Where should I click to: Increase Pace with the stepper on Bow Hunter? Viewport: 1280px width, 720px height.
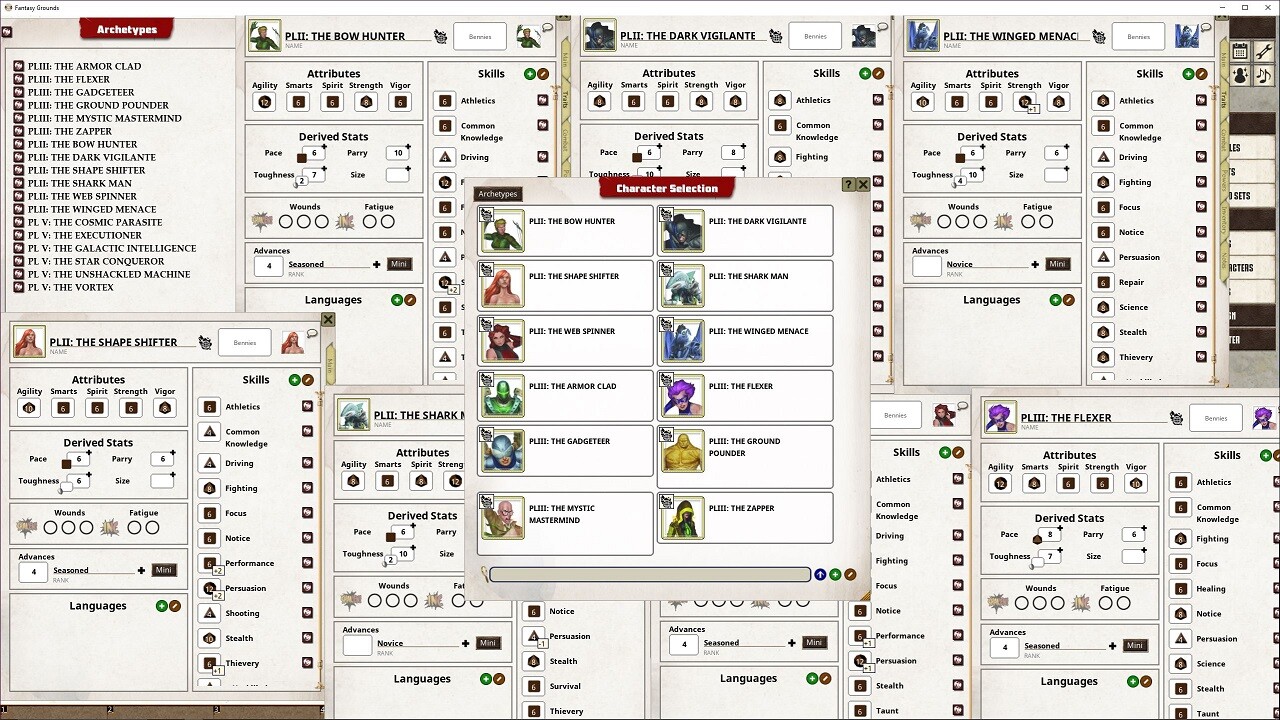click(x=324, y=147)
